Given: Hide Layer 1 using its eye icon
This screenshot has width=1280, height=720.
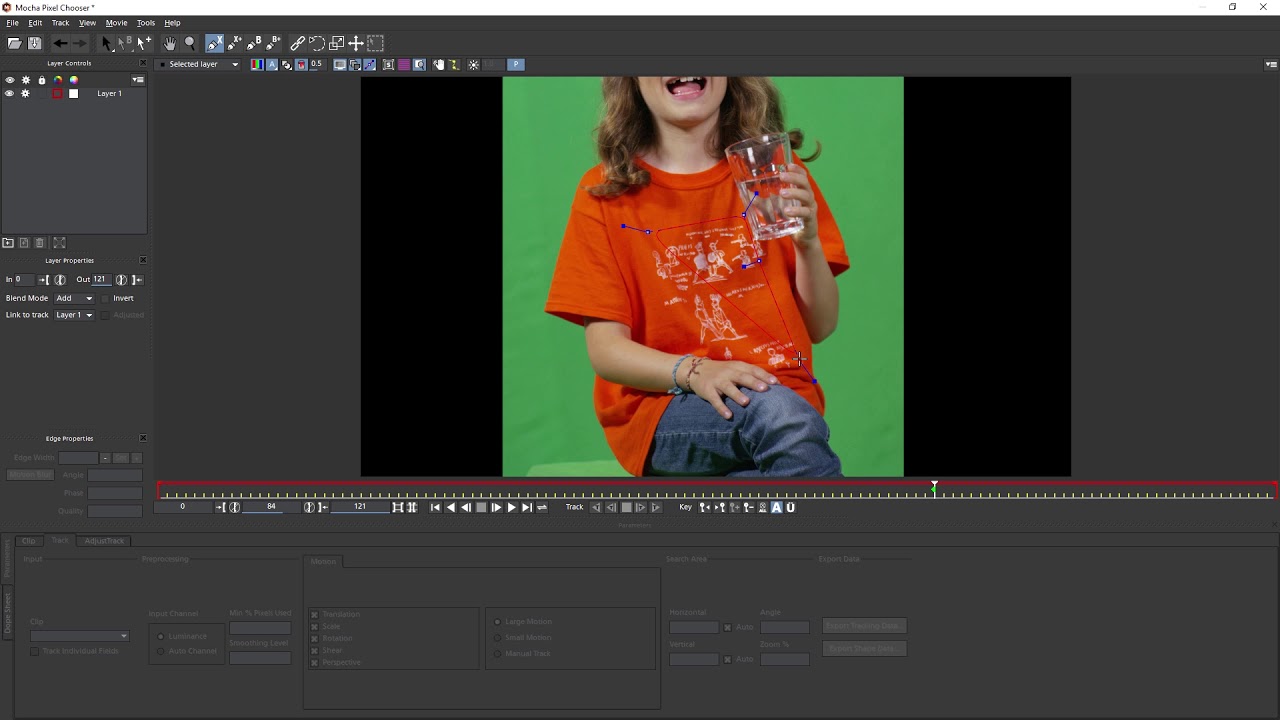Looking at the screenshot, I should point(9,93).
